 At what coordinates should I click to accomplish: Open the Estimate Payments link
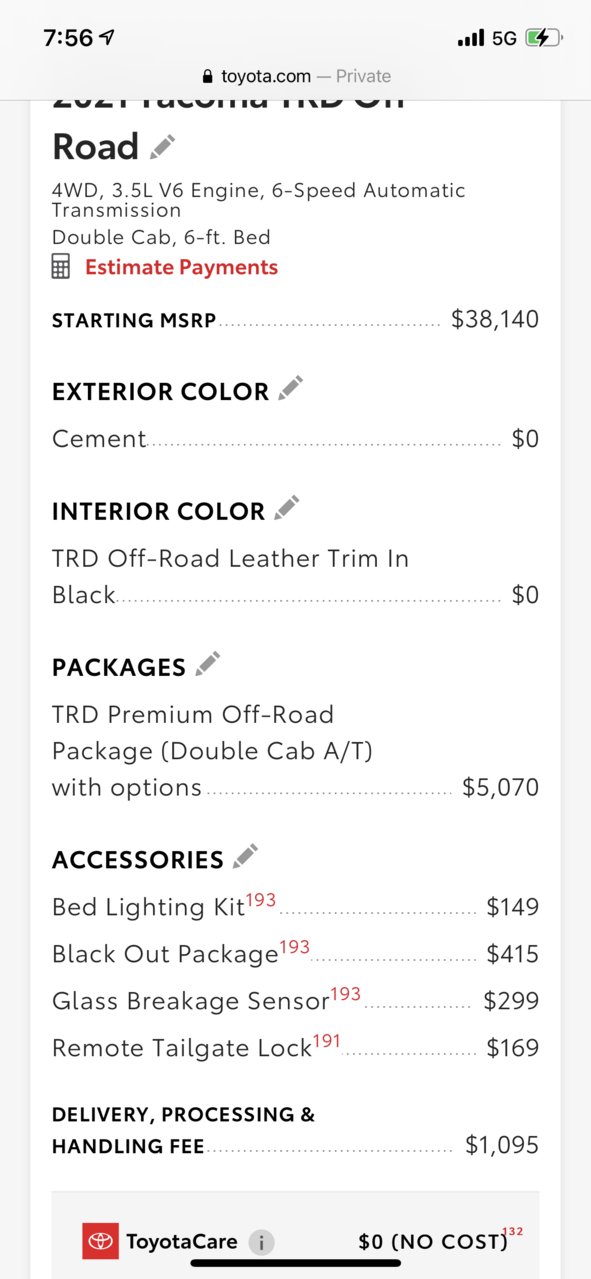tap(181, 267)
